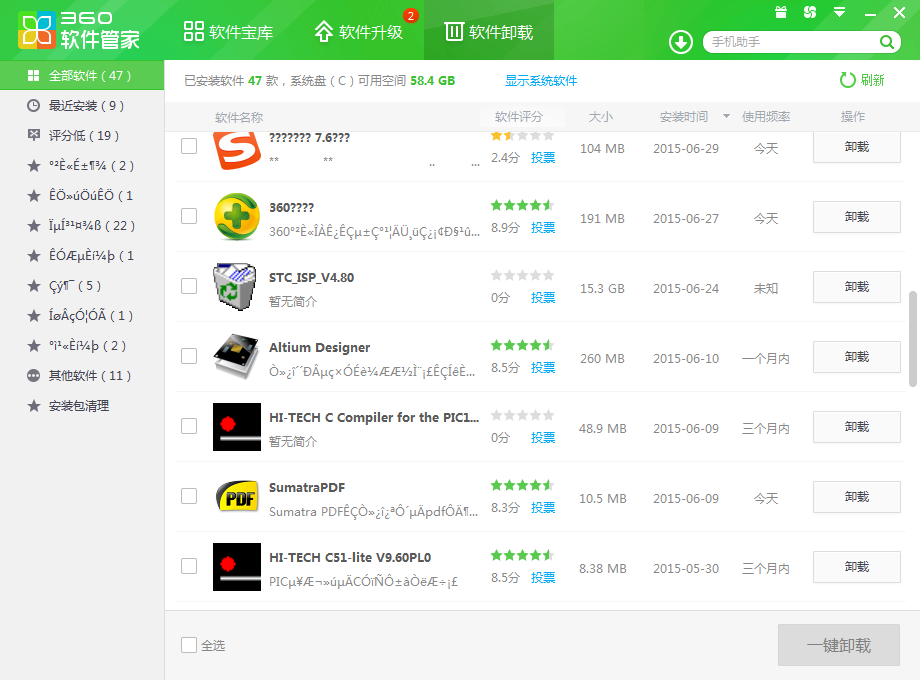Switch to the 软件宝库 tab
This screenshot has height=680, width=920.
[x=229, y=31]
